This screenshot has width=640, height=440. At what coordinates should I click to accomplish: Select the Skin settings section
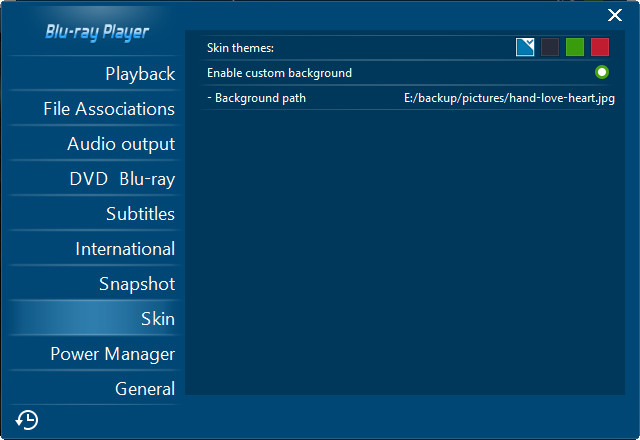tap(94, 319)
